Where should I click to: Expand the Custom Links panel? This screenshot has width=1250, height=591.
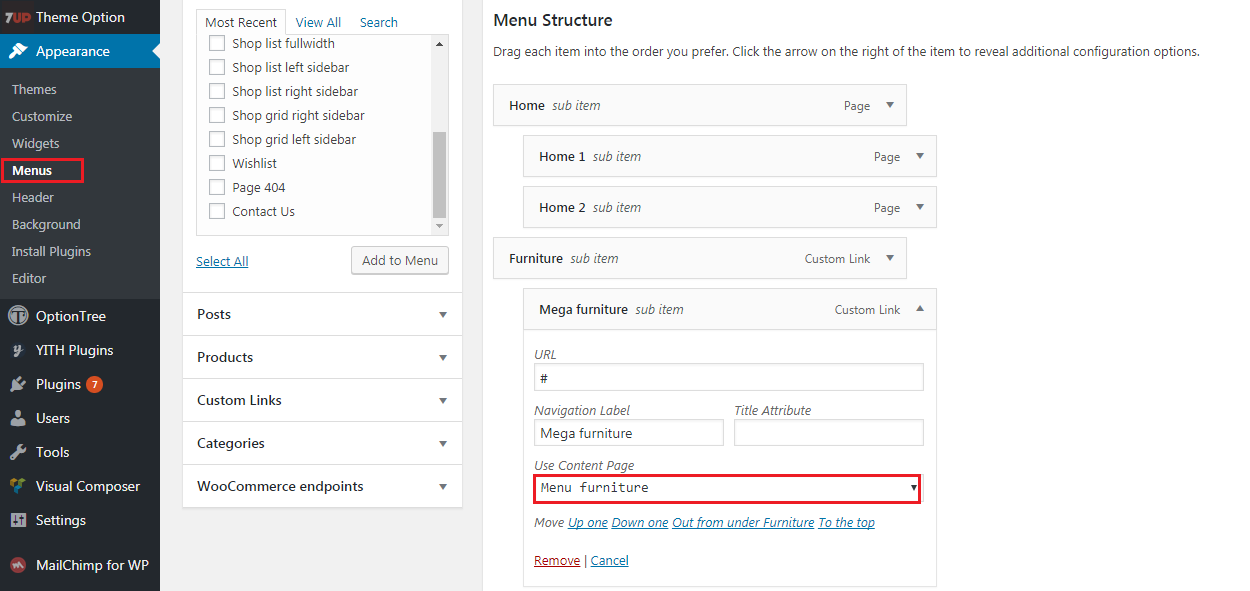tap(322, 400)
